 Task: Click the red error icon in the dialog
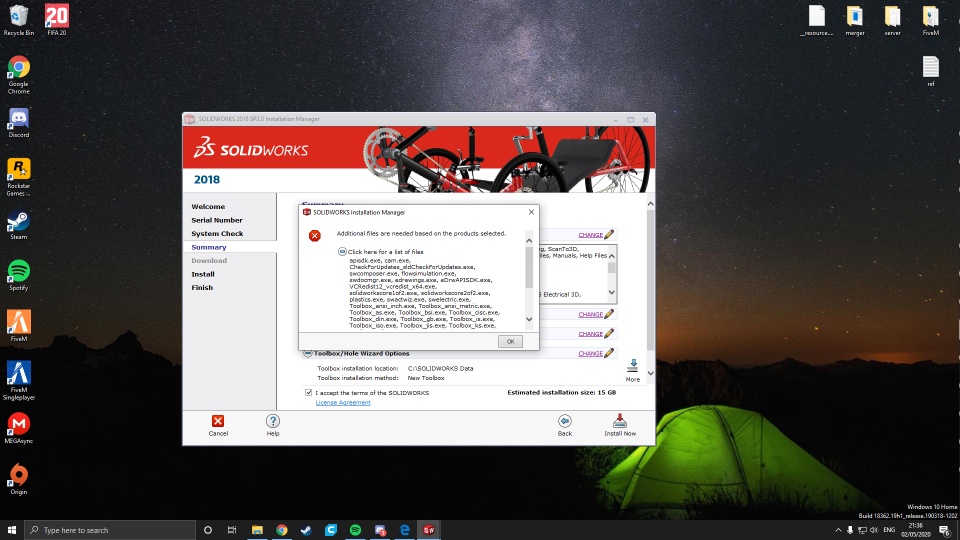coord(315,236)
